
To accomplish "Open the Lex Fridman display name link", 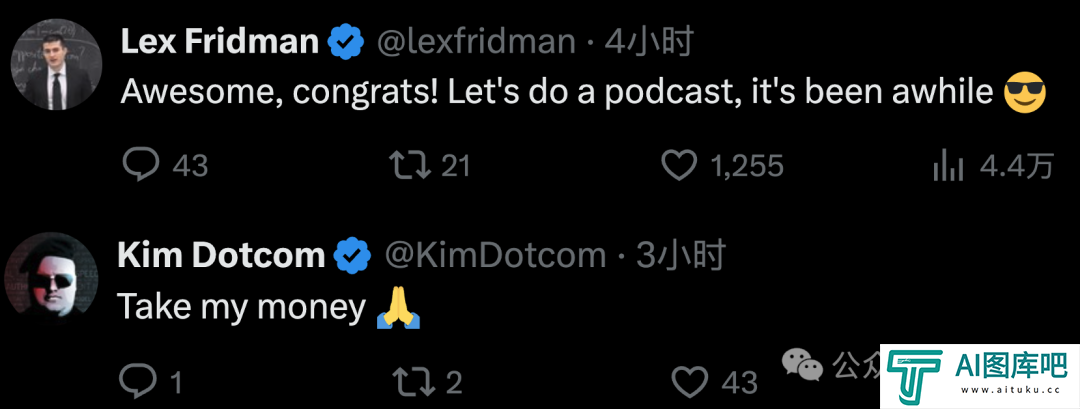I will pyautogui.click(x=220, y=43).
